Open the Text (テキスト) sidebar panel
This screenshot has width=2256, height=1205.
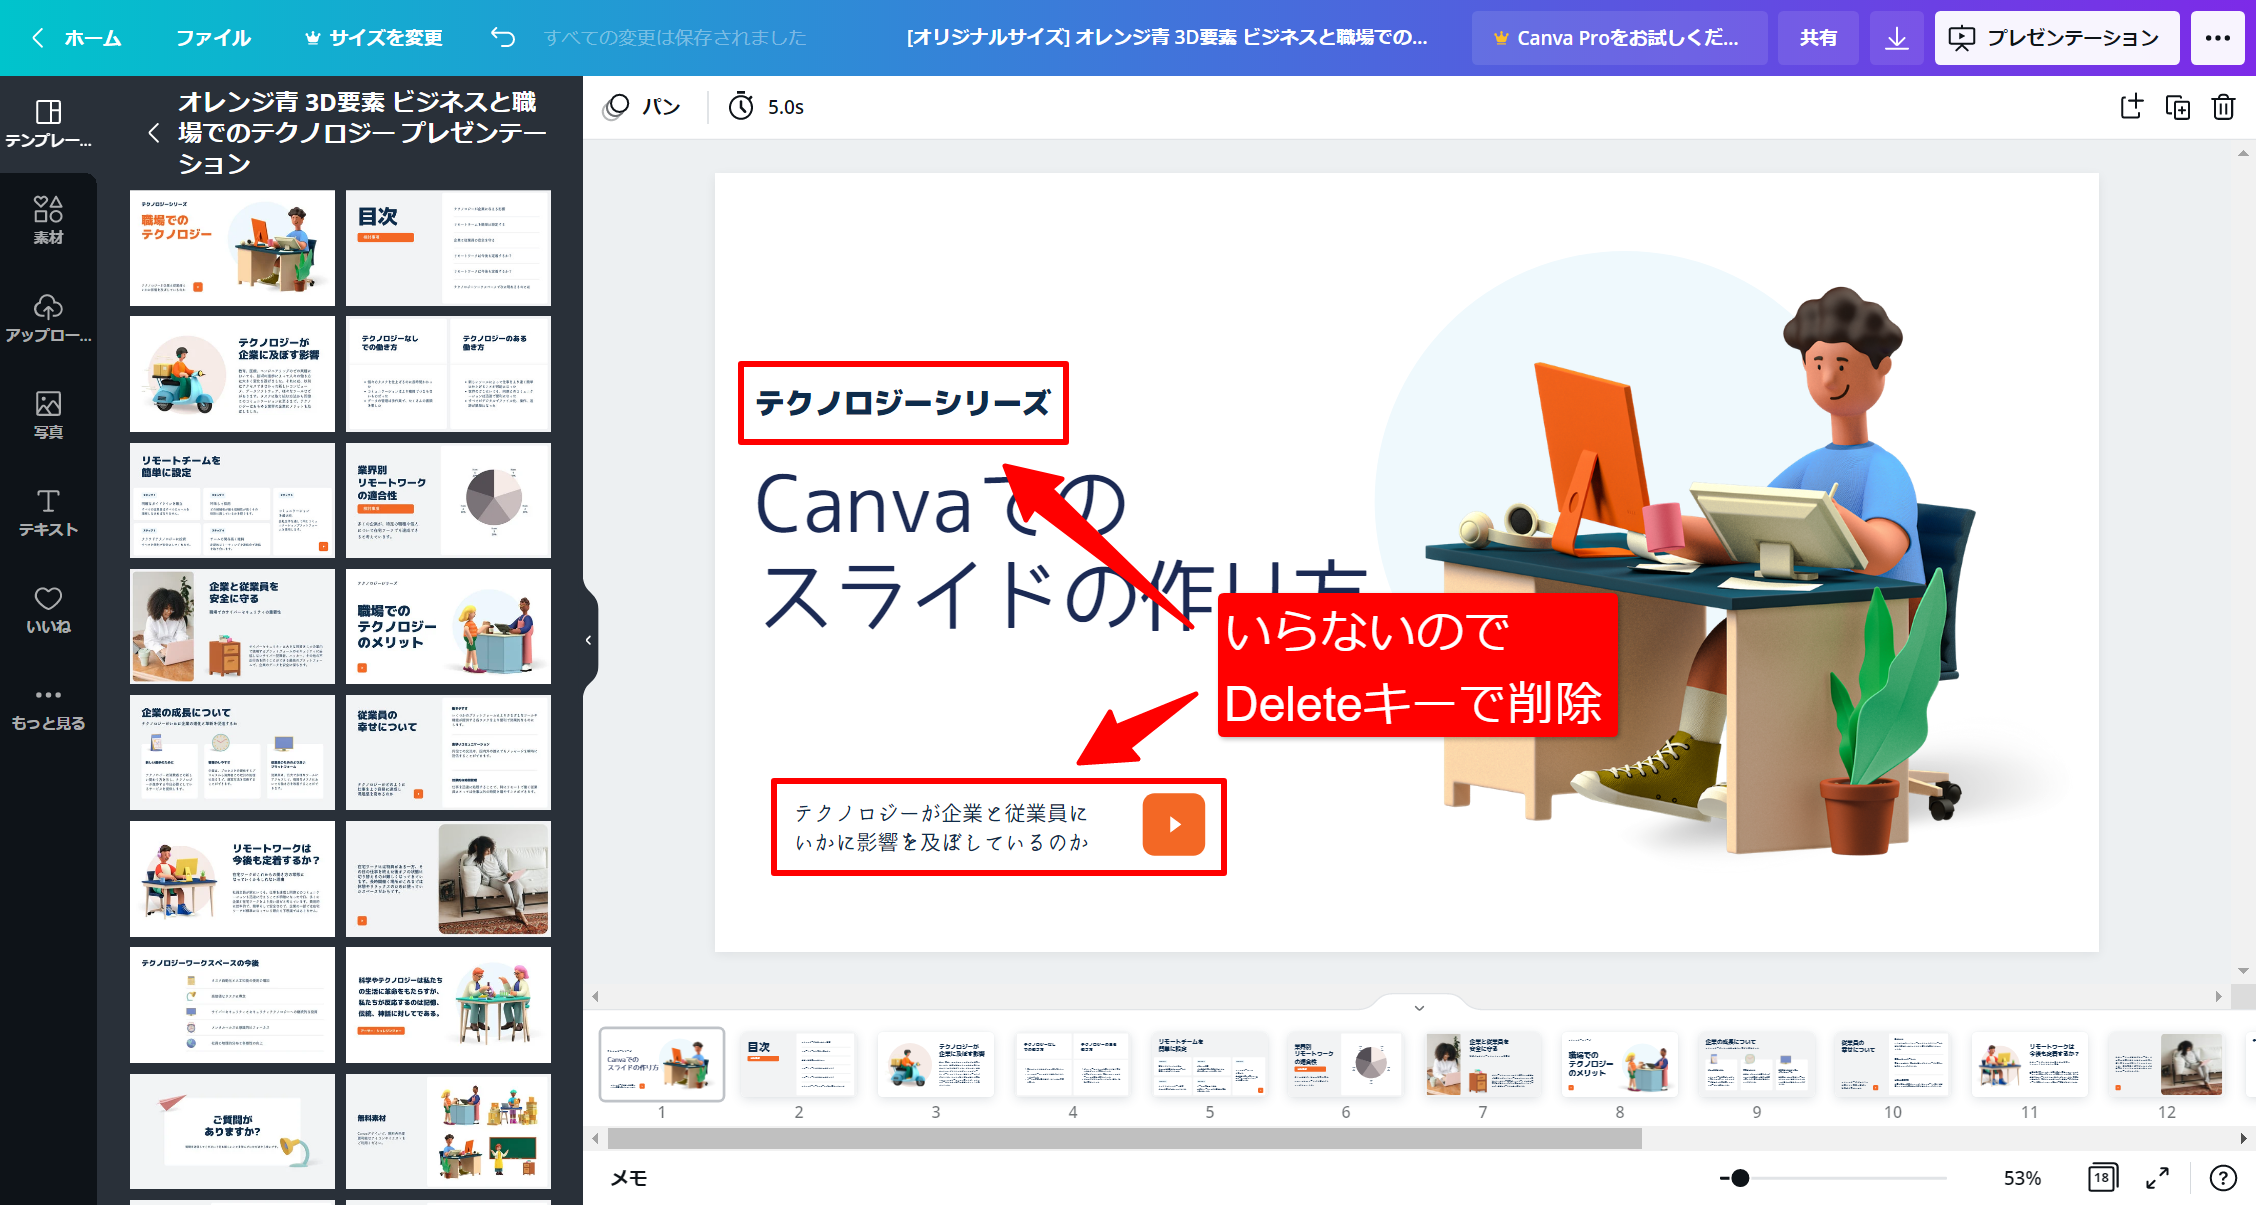[48, 512]
